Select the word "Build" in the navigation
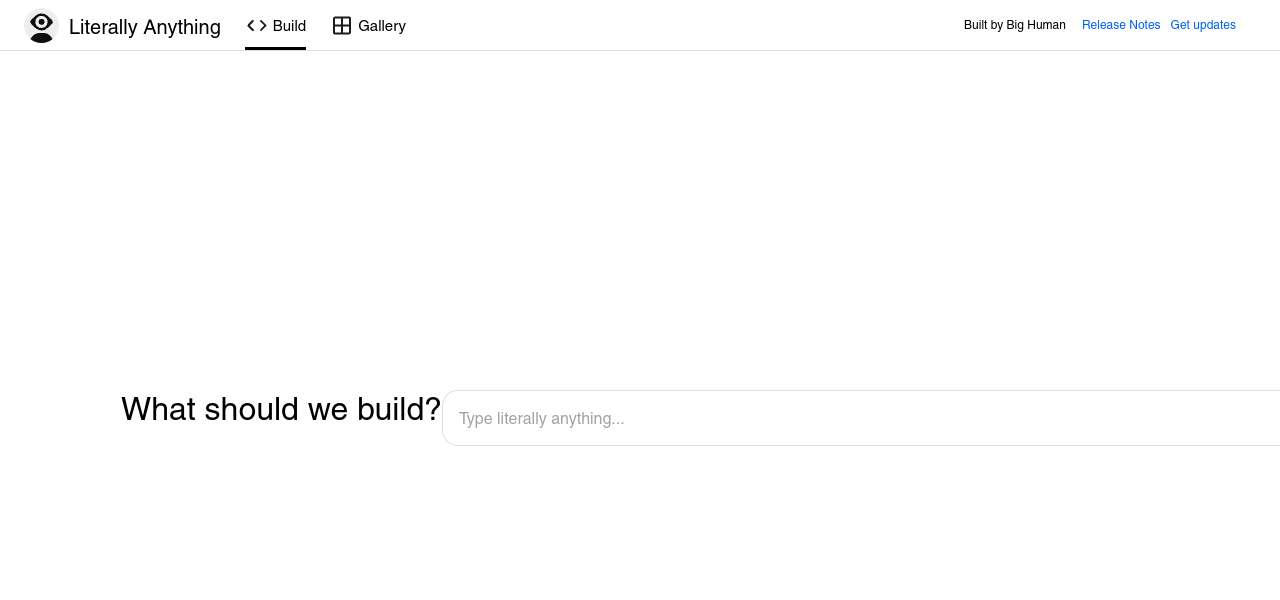This screenshot has width=1280, height=600. coord(289,26)
